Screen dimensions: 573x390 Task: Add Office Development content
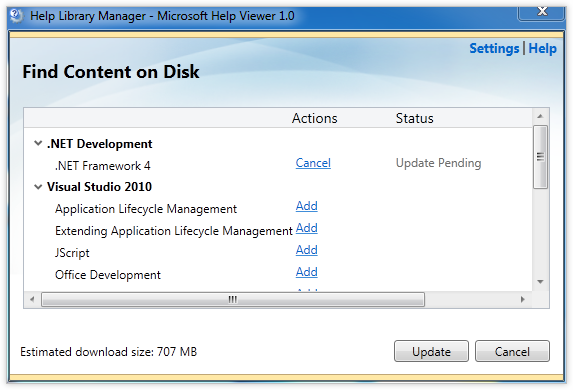point(307,272)
